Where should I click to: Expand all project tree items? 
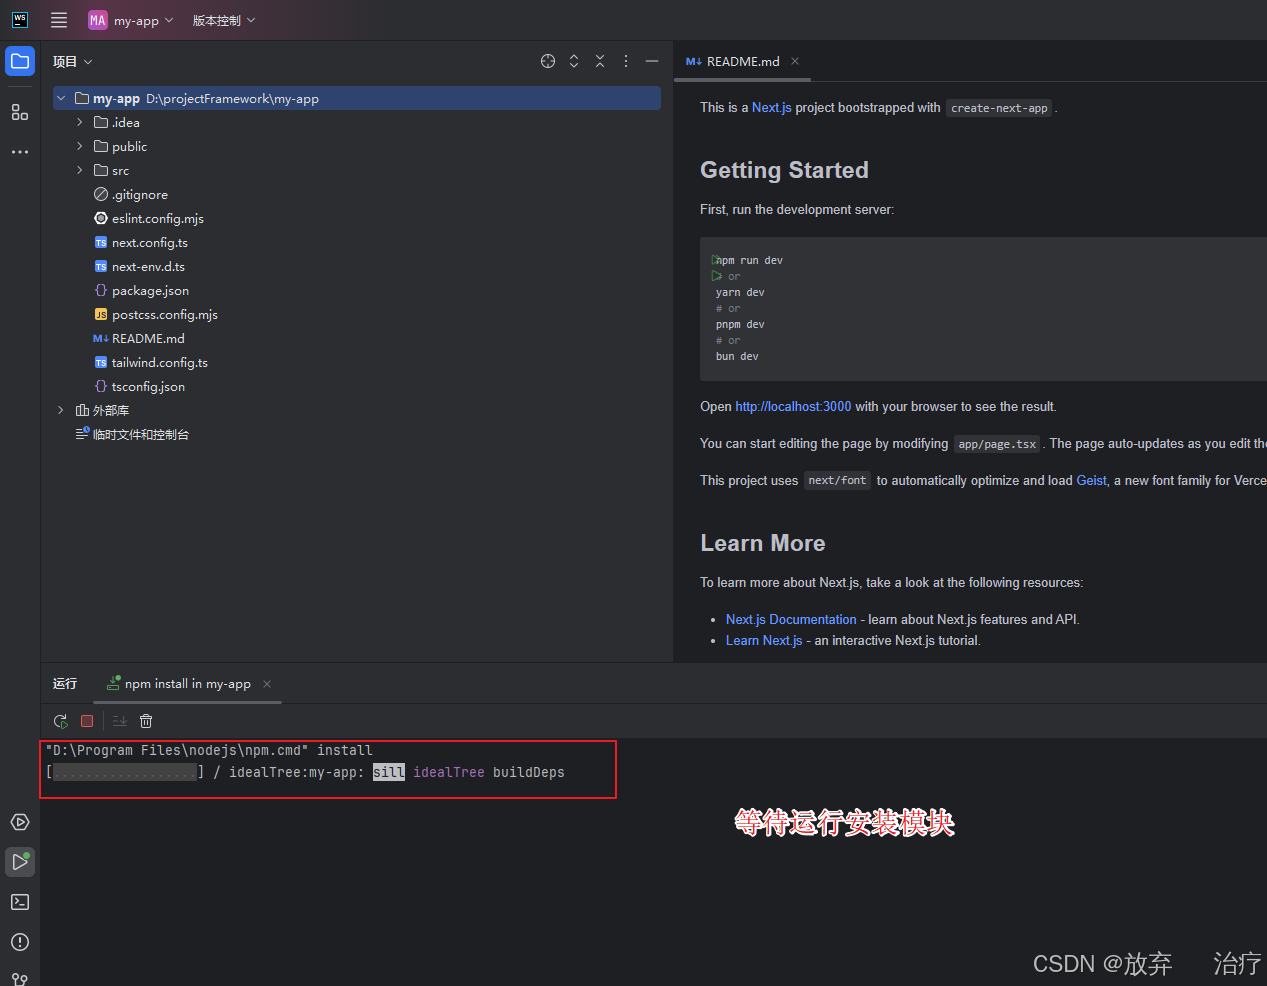(574, 61)
